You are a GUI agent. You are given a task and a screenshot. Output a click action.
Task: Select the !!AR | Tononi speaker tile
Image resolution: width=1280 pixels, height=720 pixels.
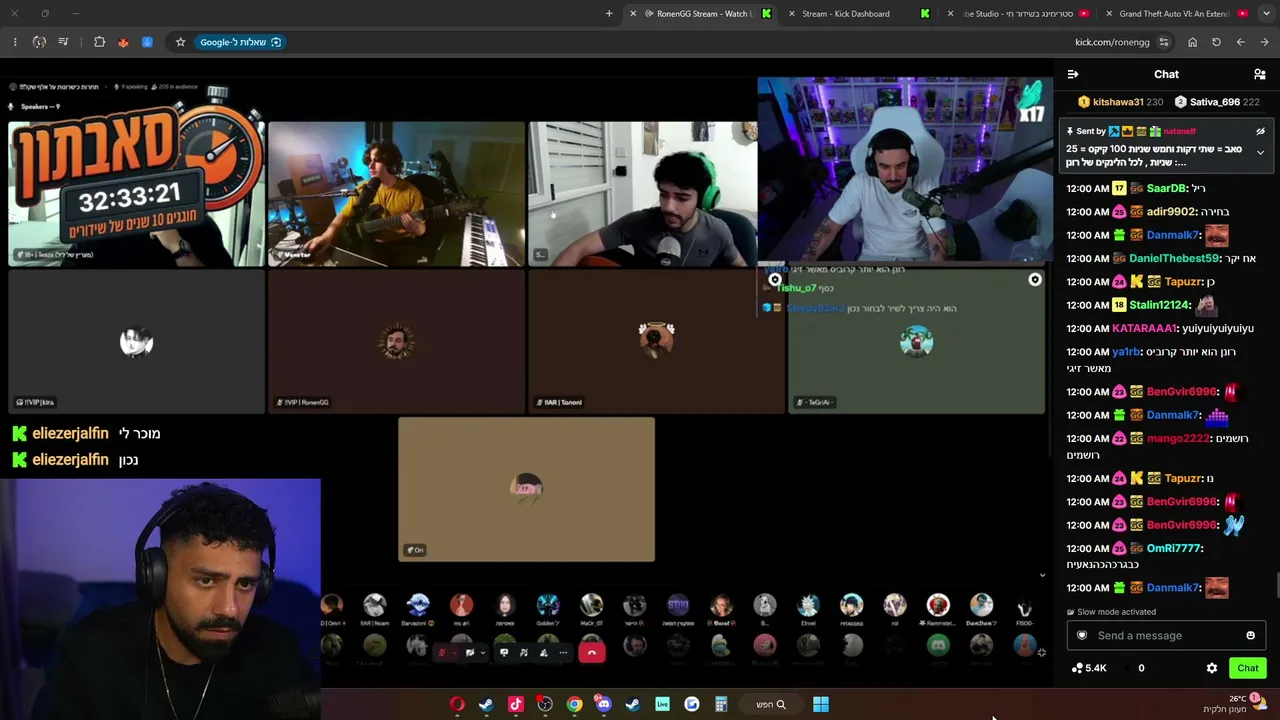(x=656, y=341)
